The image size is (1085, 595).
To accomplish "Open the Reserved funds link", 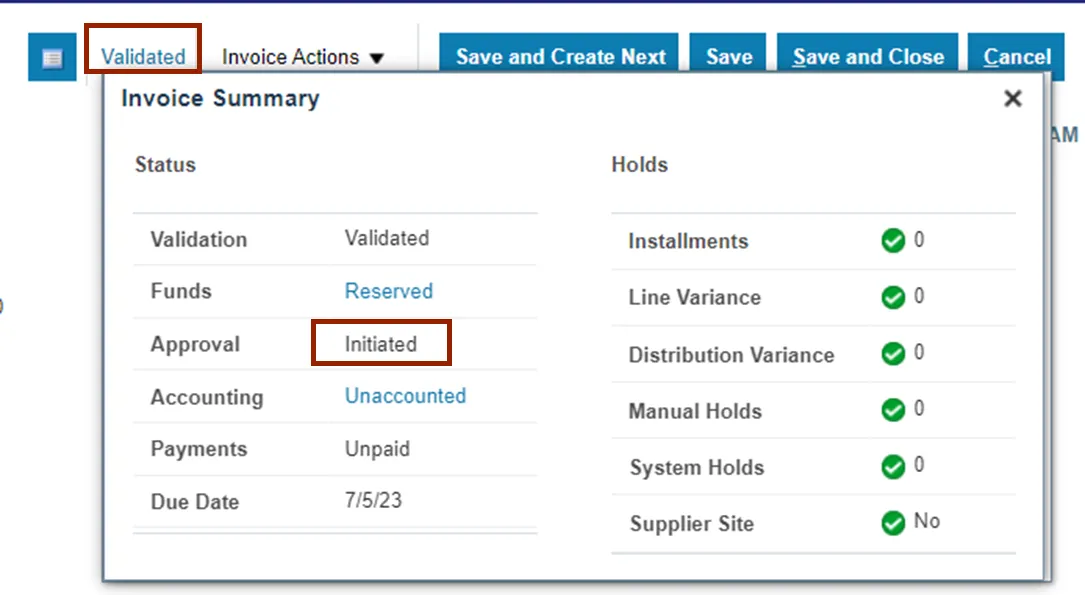I will (388, 291).
